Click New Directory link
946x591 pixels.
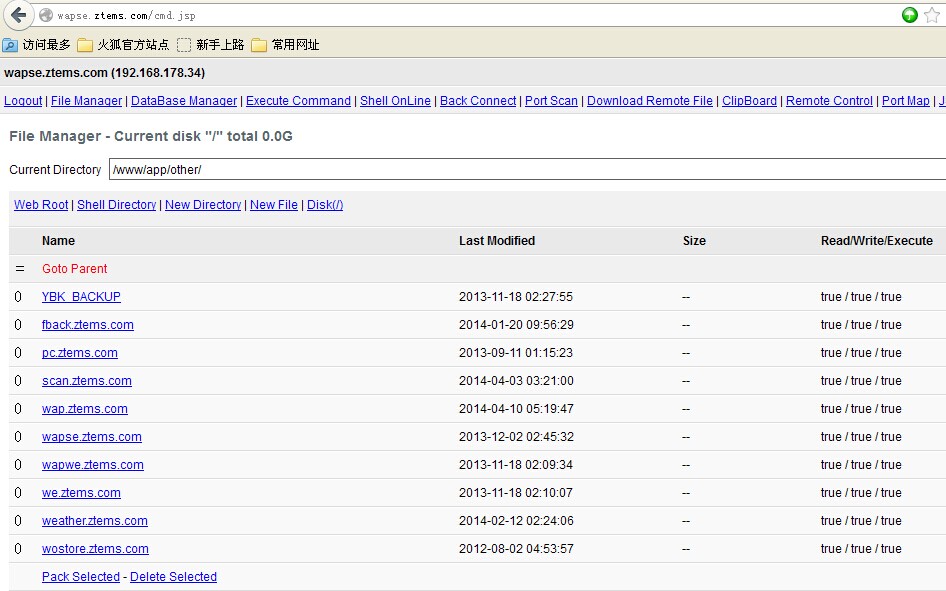203,204
